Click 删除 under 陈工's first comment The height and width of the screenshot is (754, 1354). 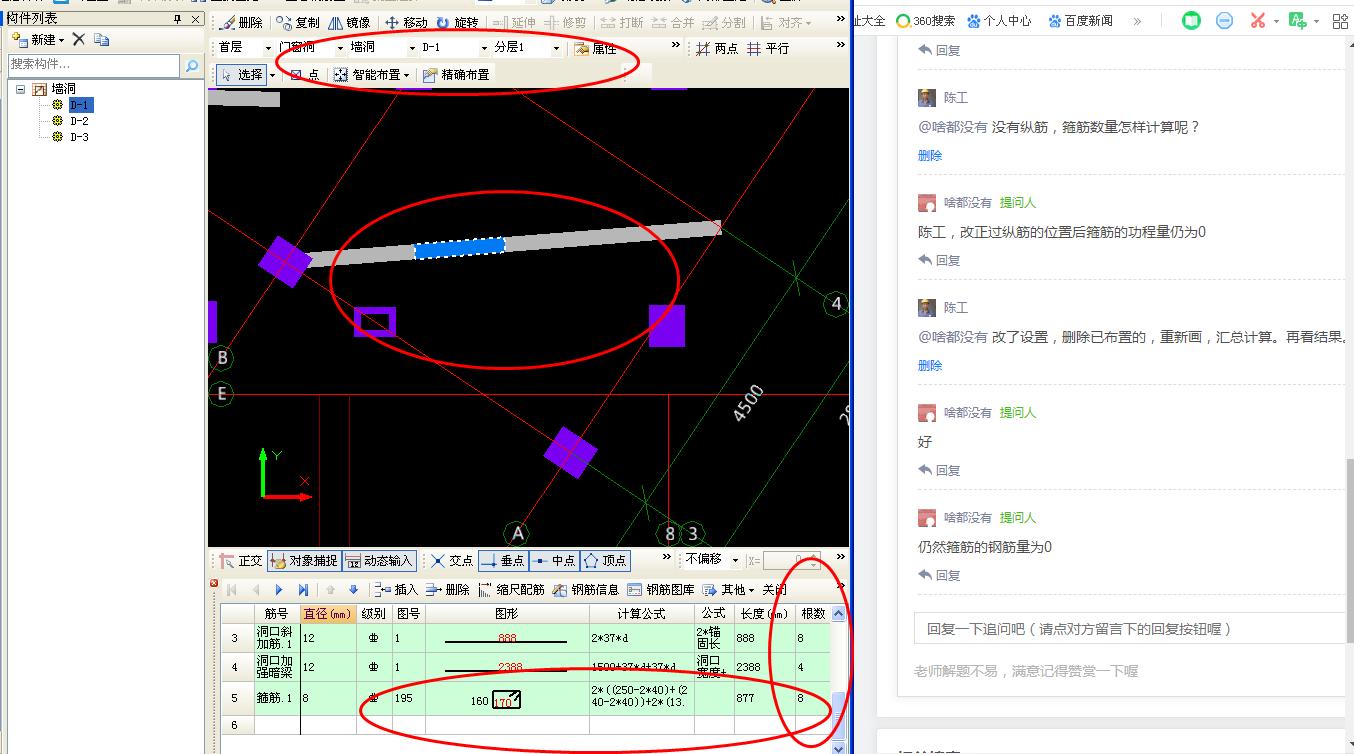(x=930, y=155)
